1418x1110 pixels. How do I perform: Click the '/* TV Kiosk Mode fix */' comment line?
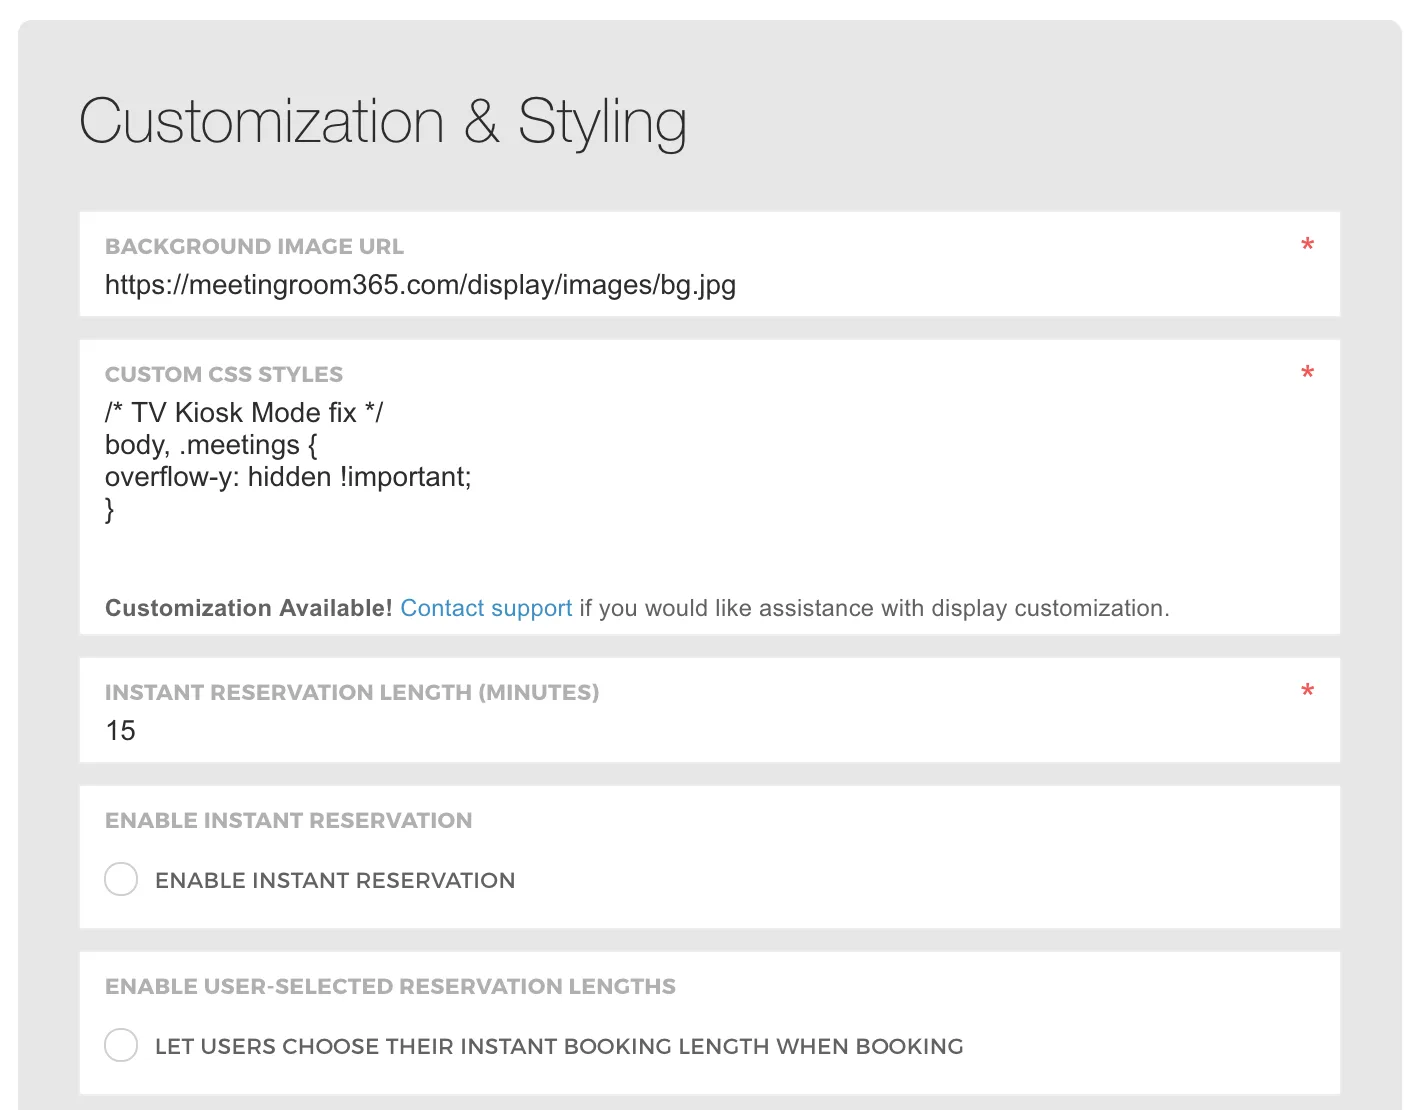[244, 413]
